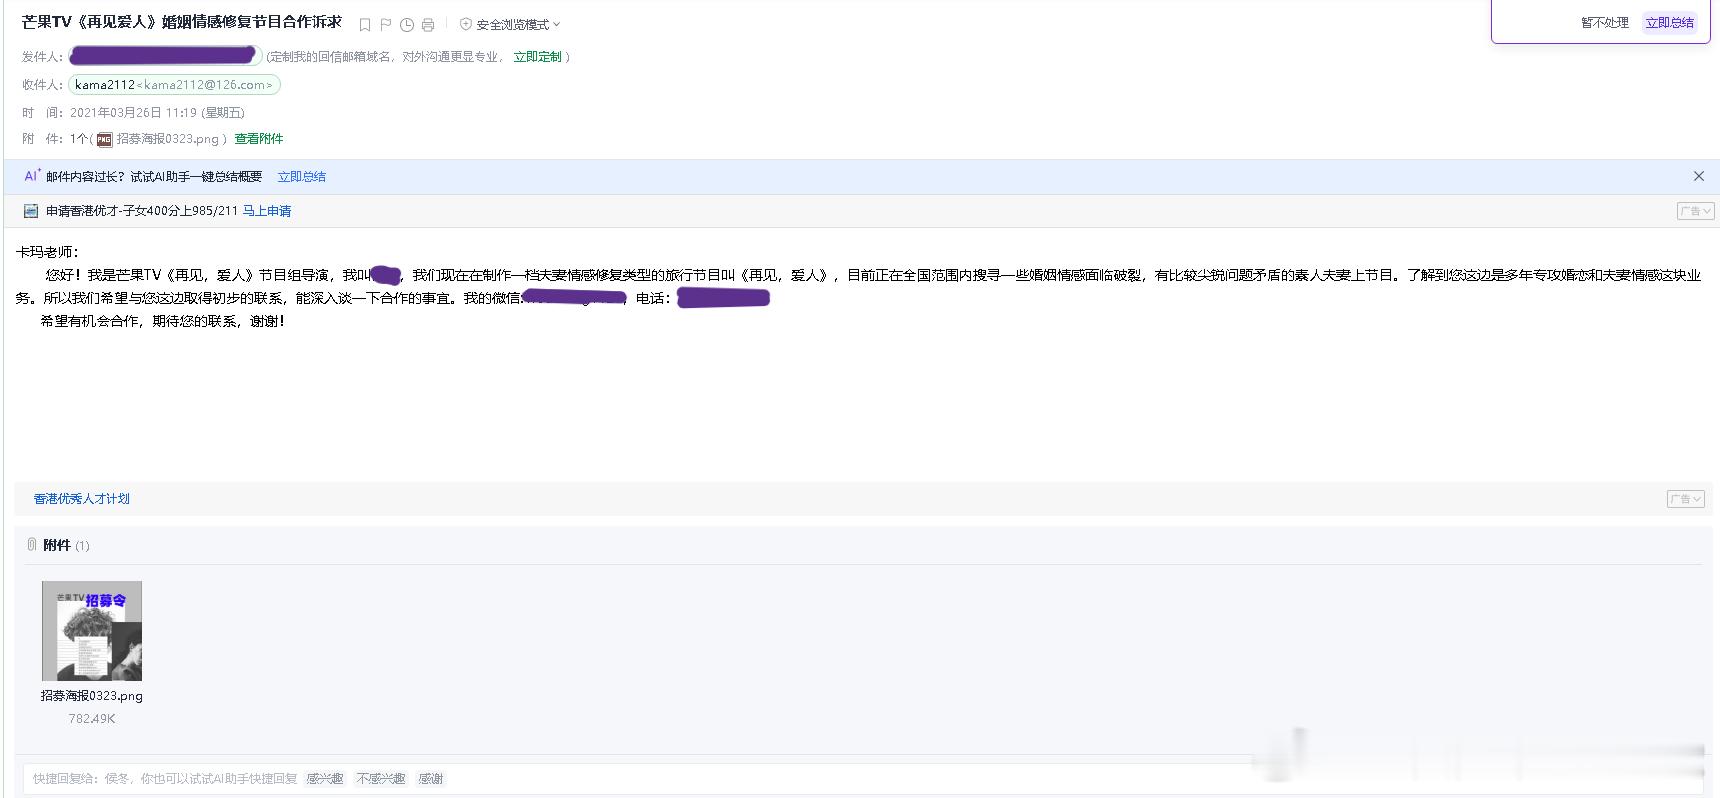Open the 广告 dropdown beside 香港优秀人才计划
This screenshot has height=798, width=1720.
[x=1685, y=499]
